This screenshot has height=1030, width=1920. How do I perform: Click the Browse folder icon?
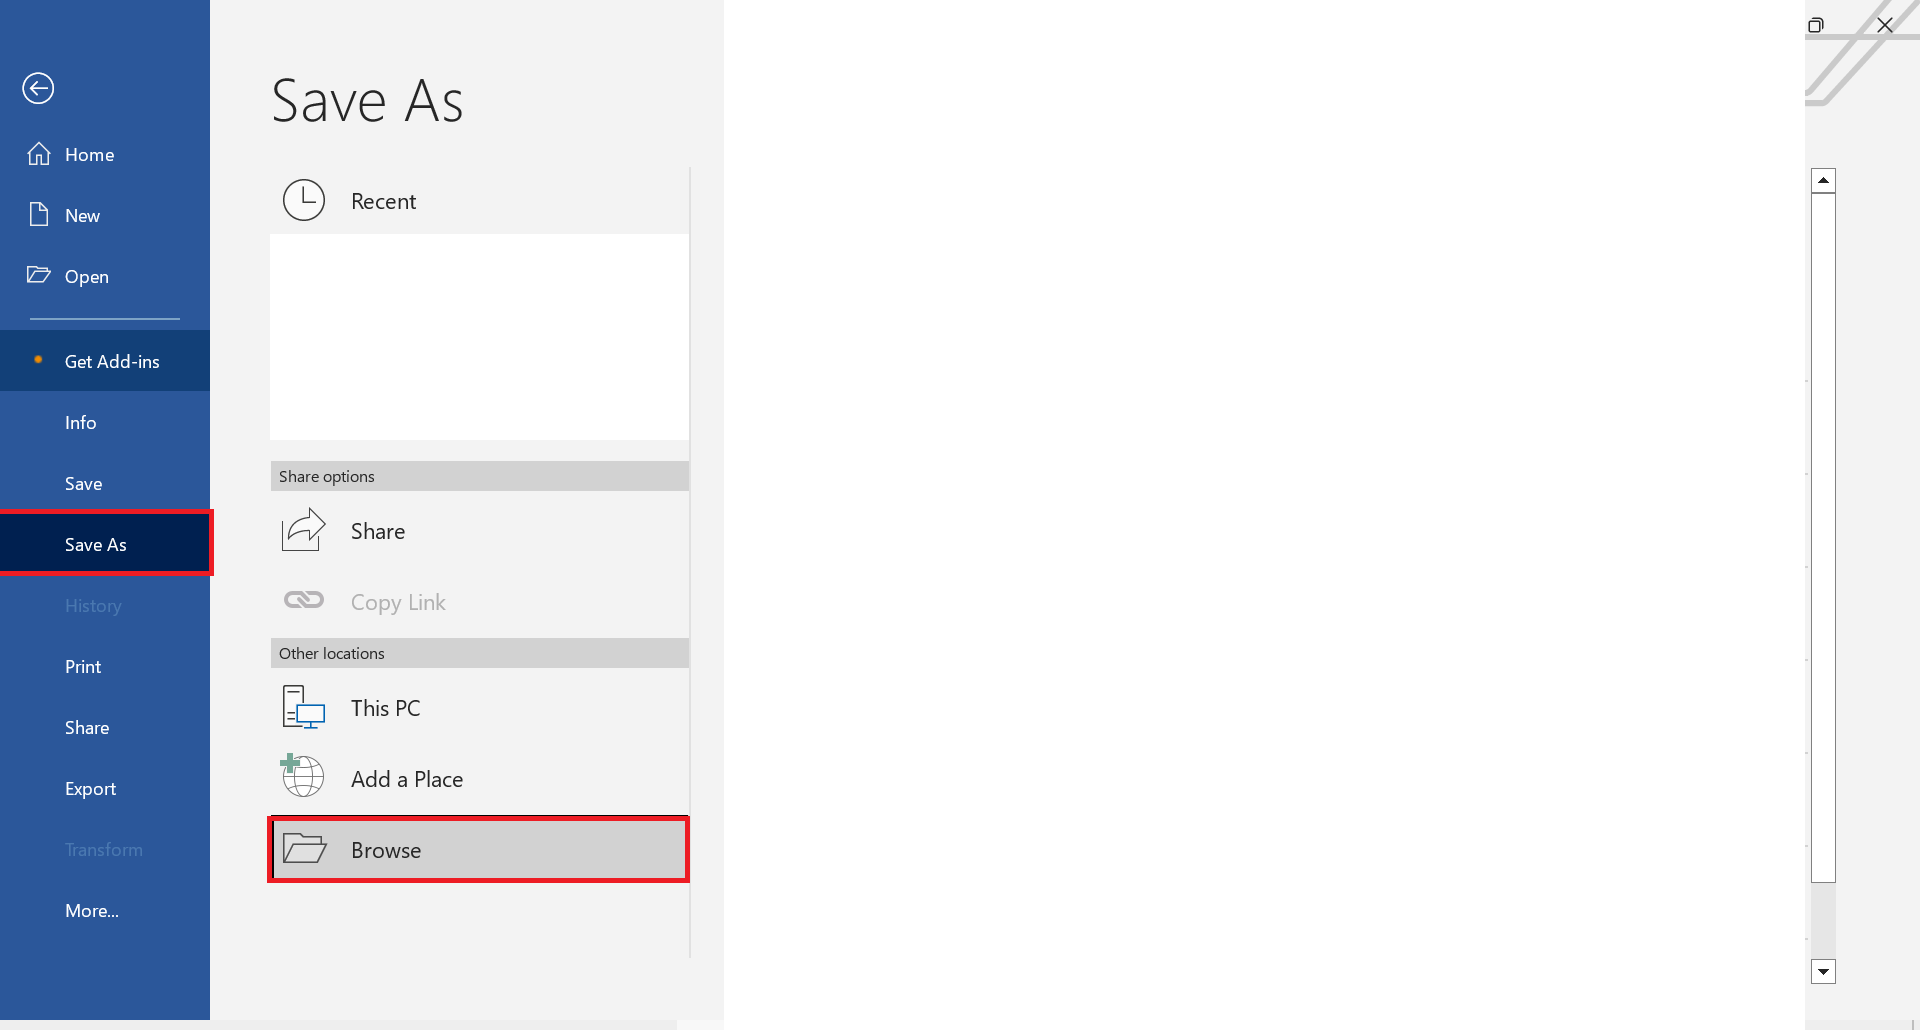pyautogui.click(x=304, y=849)
